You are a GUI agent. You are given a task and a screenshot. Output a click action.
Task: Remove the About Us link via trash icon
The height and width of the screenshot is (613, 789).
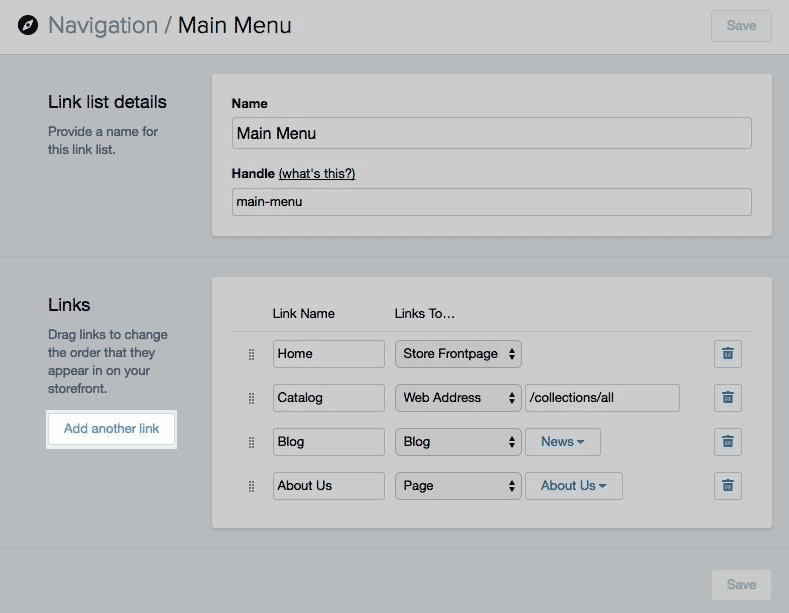tap(727, 485)
